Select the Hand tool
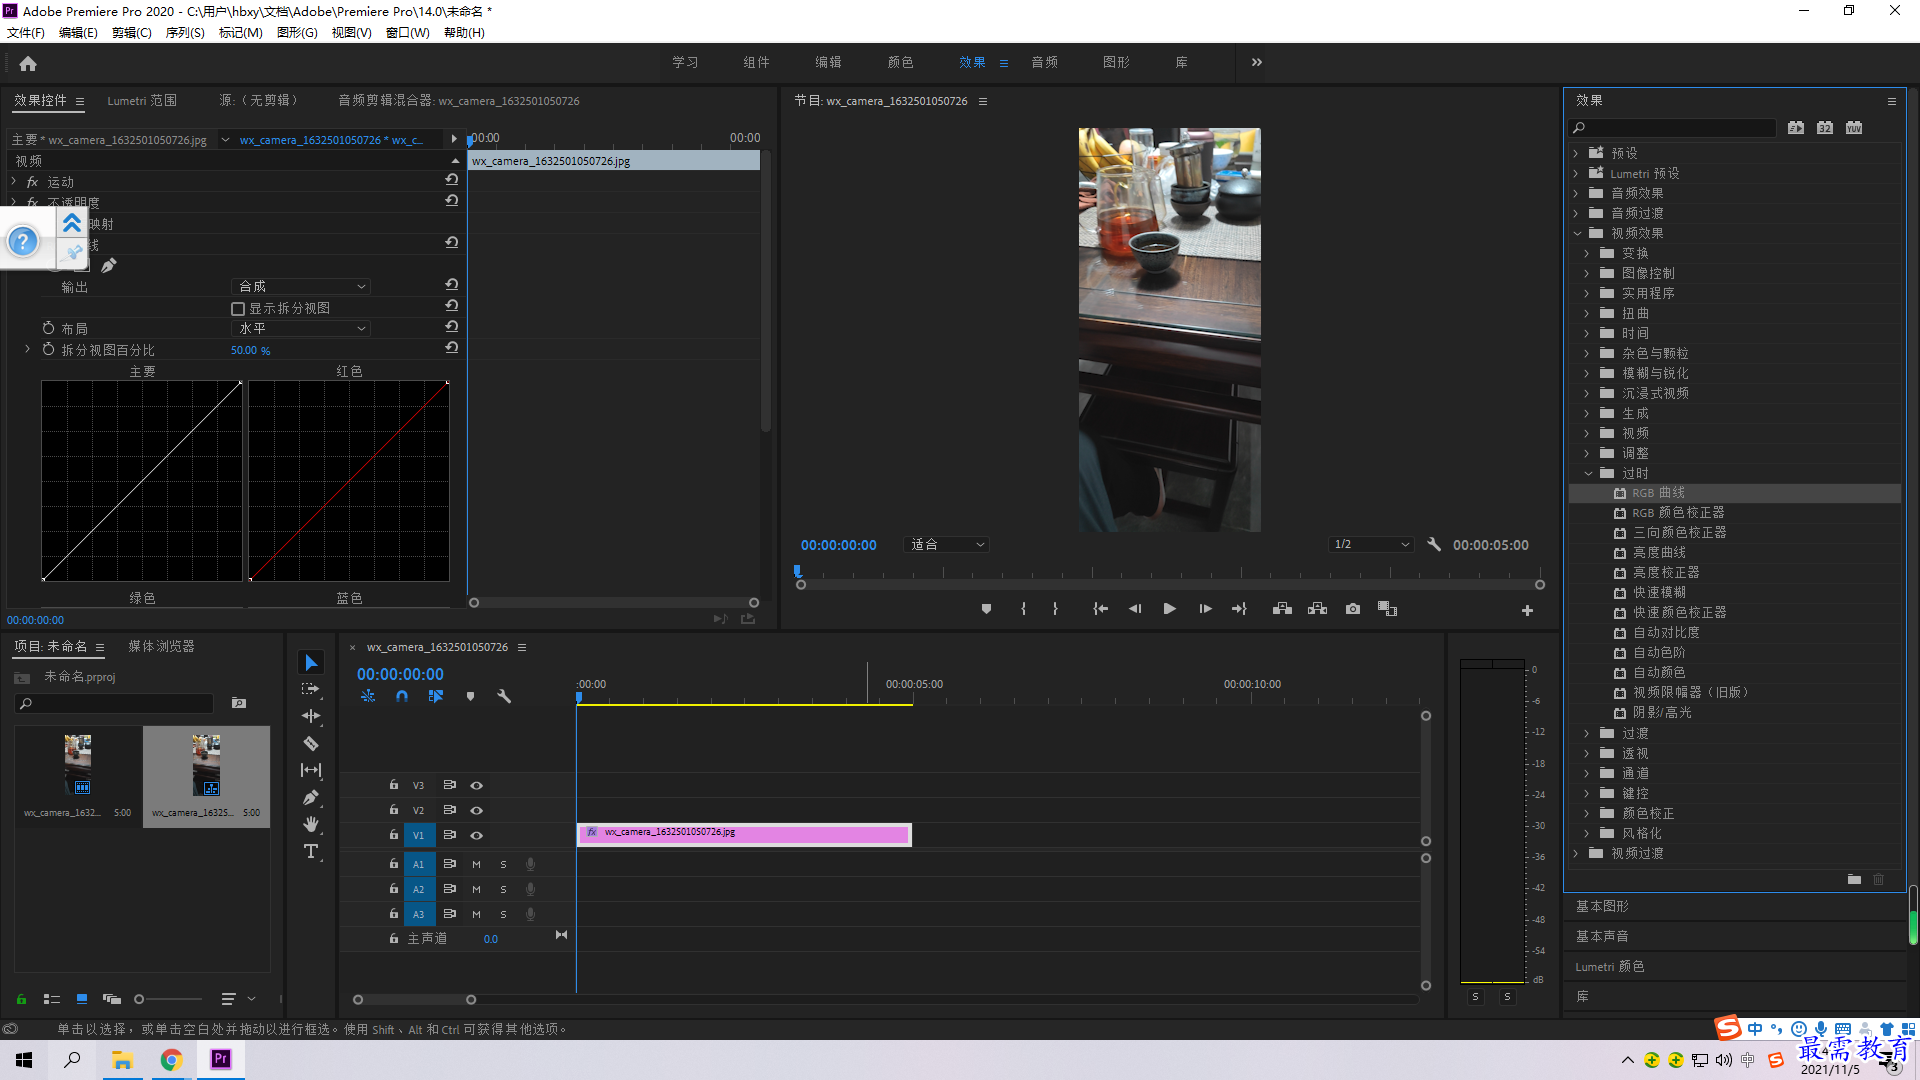The height and width of the screenshot is (1080, 1920). (x=311, y=824)
